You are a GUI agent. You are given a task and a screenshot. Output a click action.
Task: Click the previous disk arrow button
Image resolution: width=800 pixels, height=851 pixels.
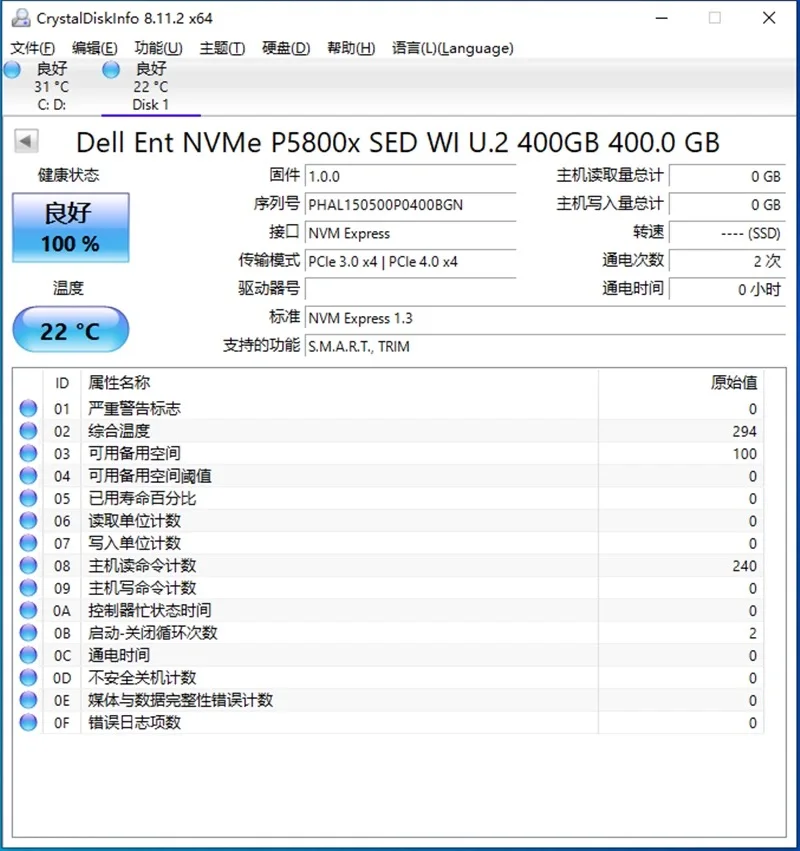27,142
